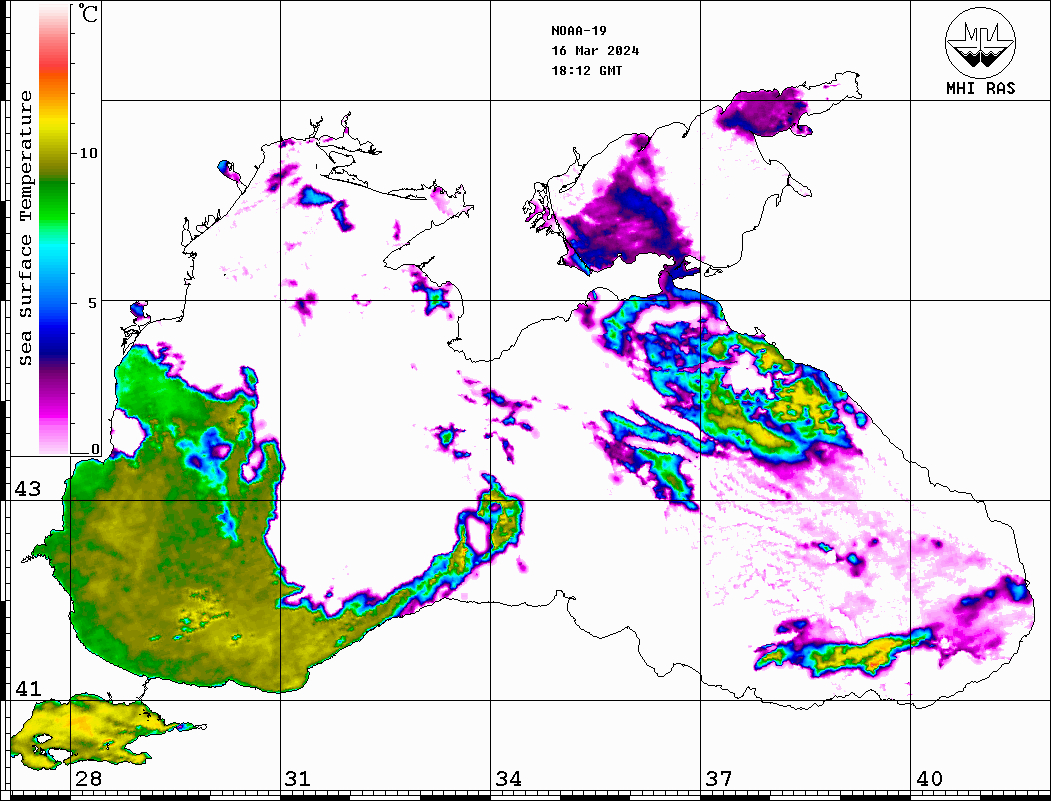Click the time stamp '18:12 GMT'
The height and width of the screenshot is (801, 1051).
[587, 70]
